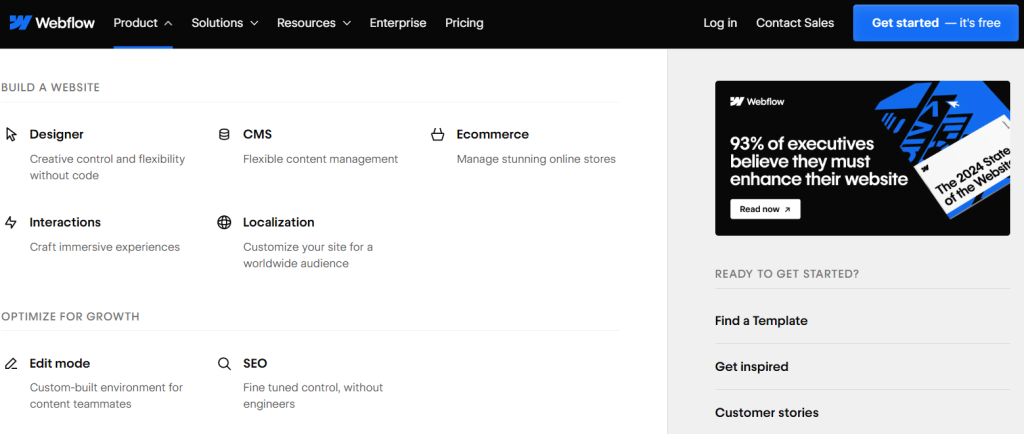This screenshot has height=434, width=1024.
Task: Open the Enterprise nav item
Action: click(x=398, y=23)
